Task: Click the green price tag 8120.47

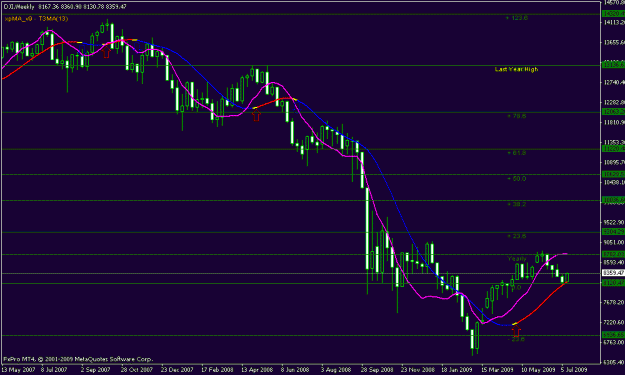Action: coord(613,283)
